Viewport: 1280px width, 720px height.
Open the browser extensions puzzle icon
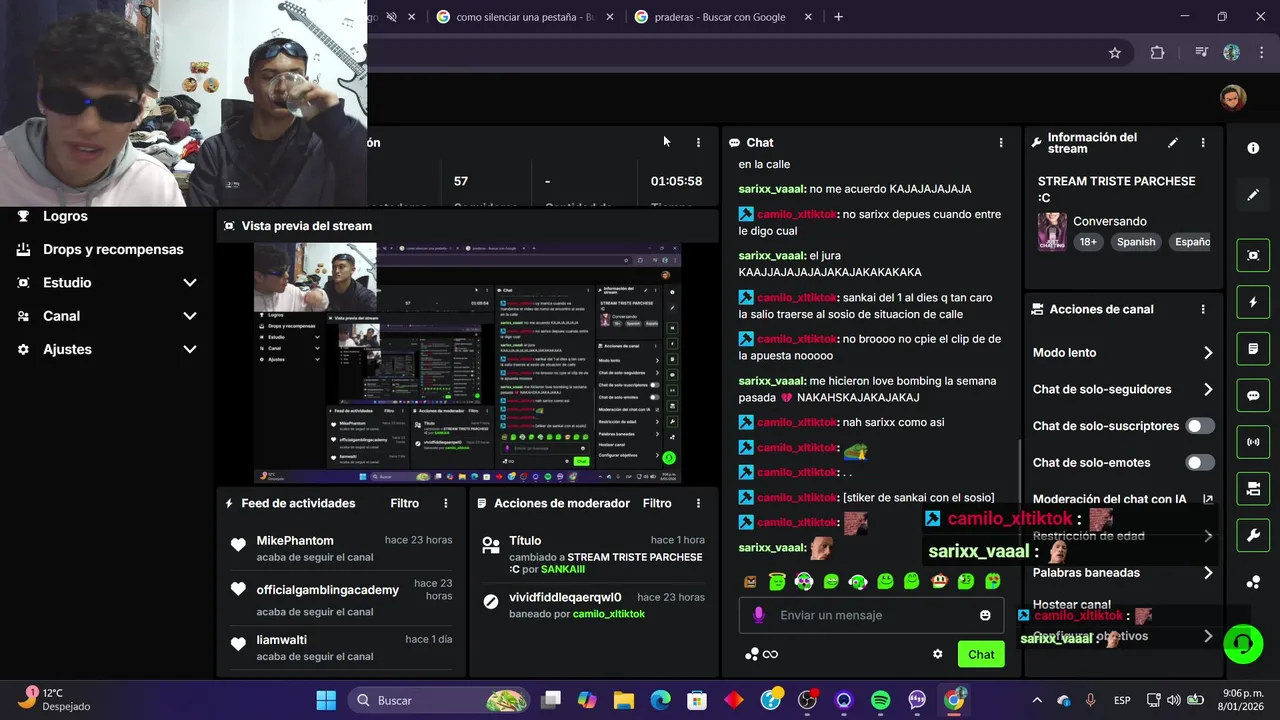[1157, 53]
